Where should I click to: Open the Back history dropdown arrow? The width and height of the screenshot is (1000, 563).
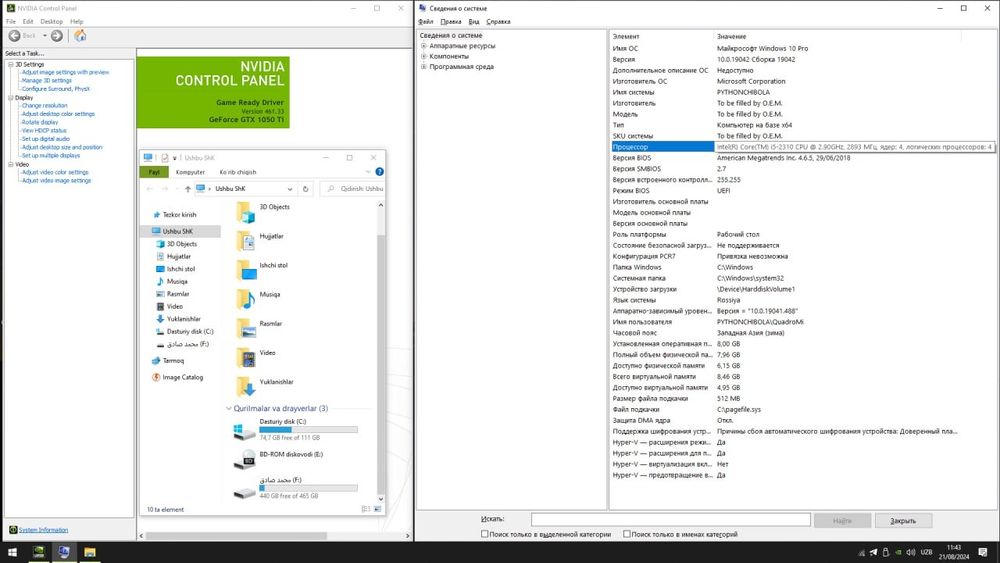coord(45,36)
